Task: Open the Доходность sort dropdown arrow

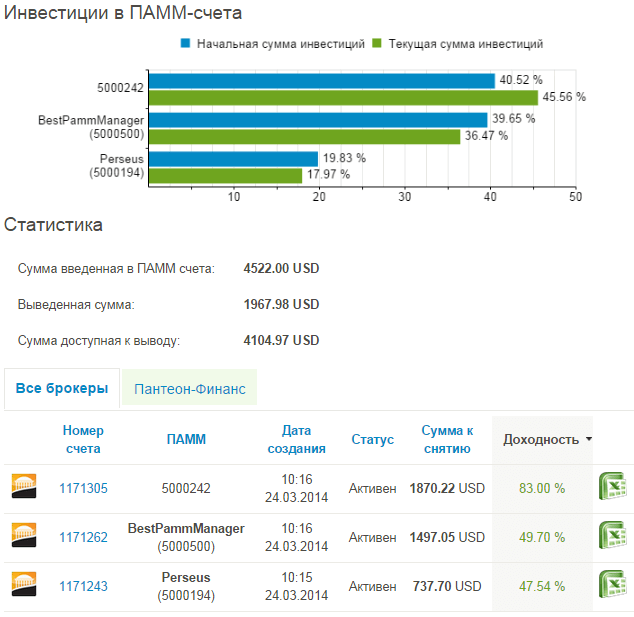Action: click(x=589, y=439)
